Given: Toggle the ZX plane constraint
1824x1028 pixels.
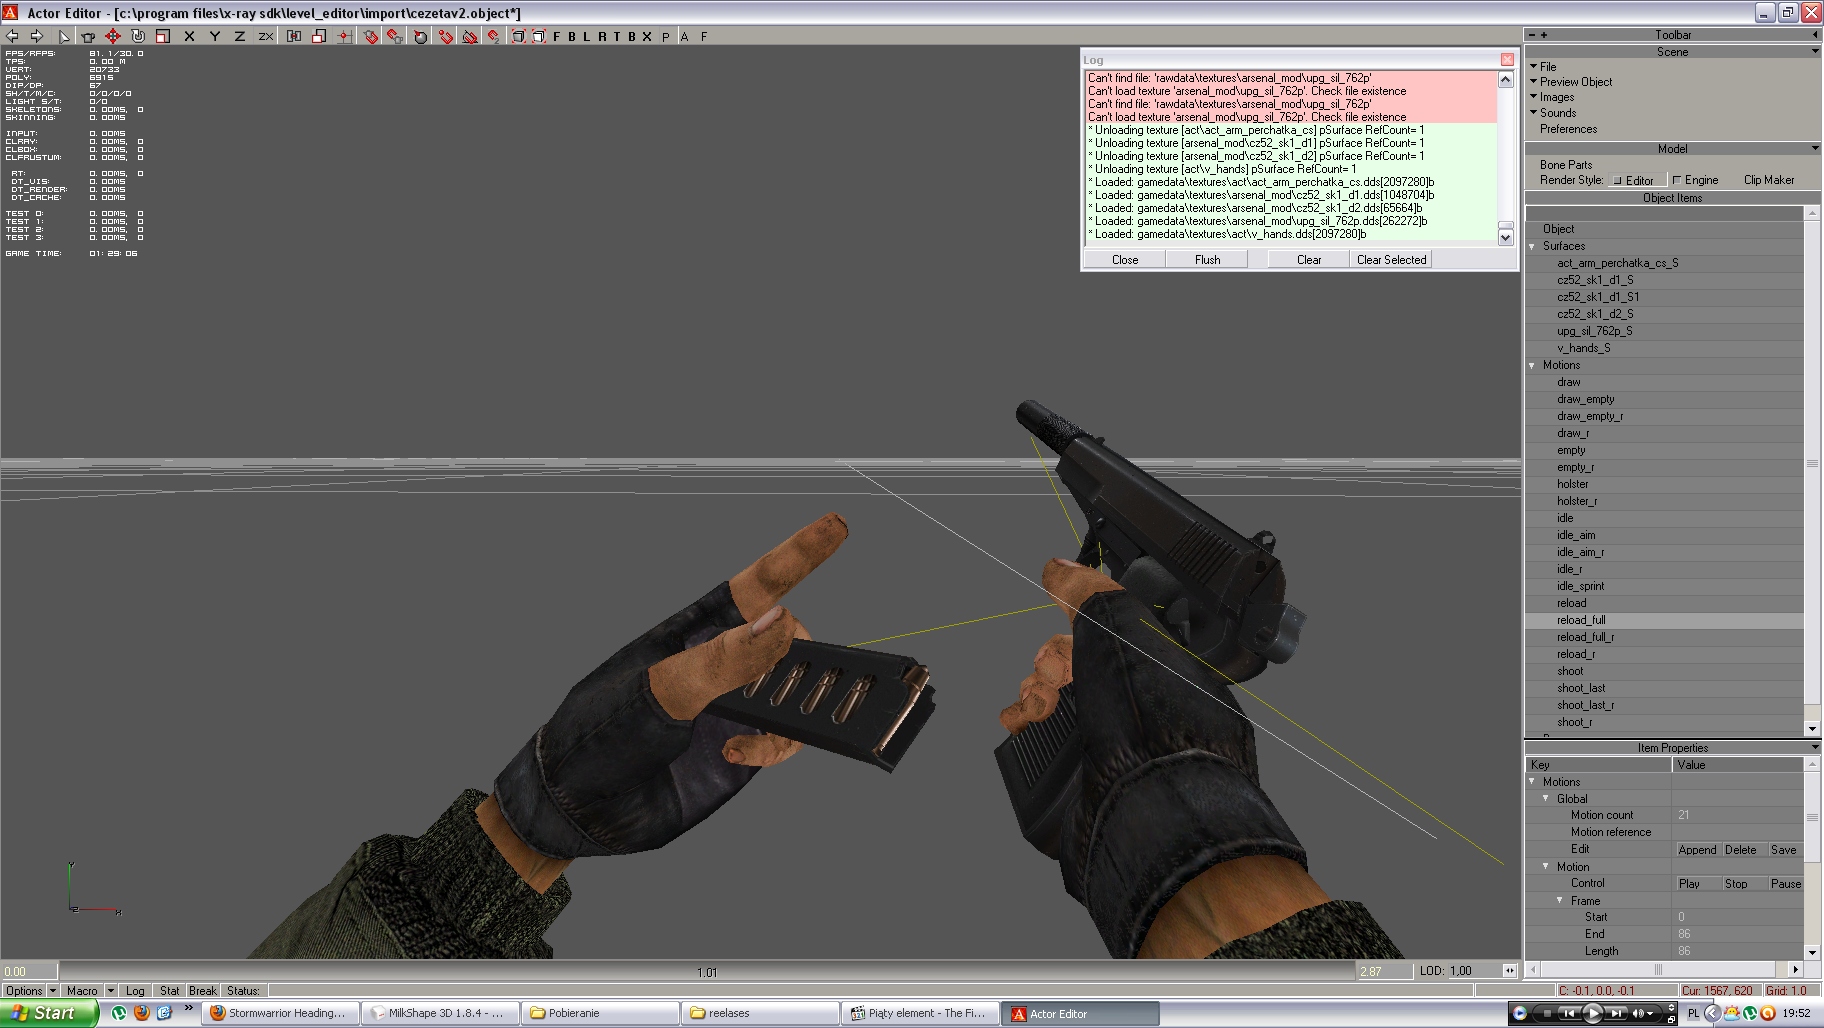Looking at the screenshot, I should coord(266,36).
